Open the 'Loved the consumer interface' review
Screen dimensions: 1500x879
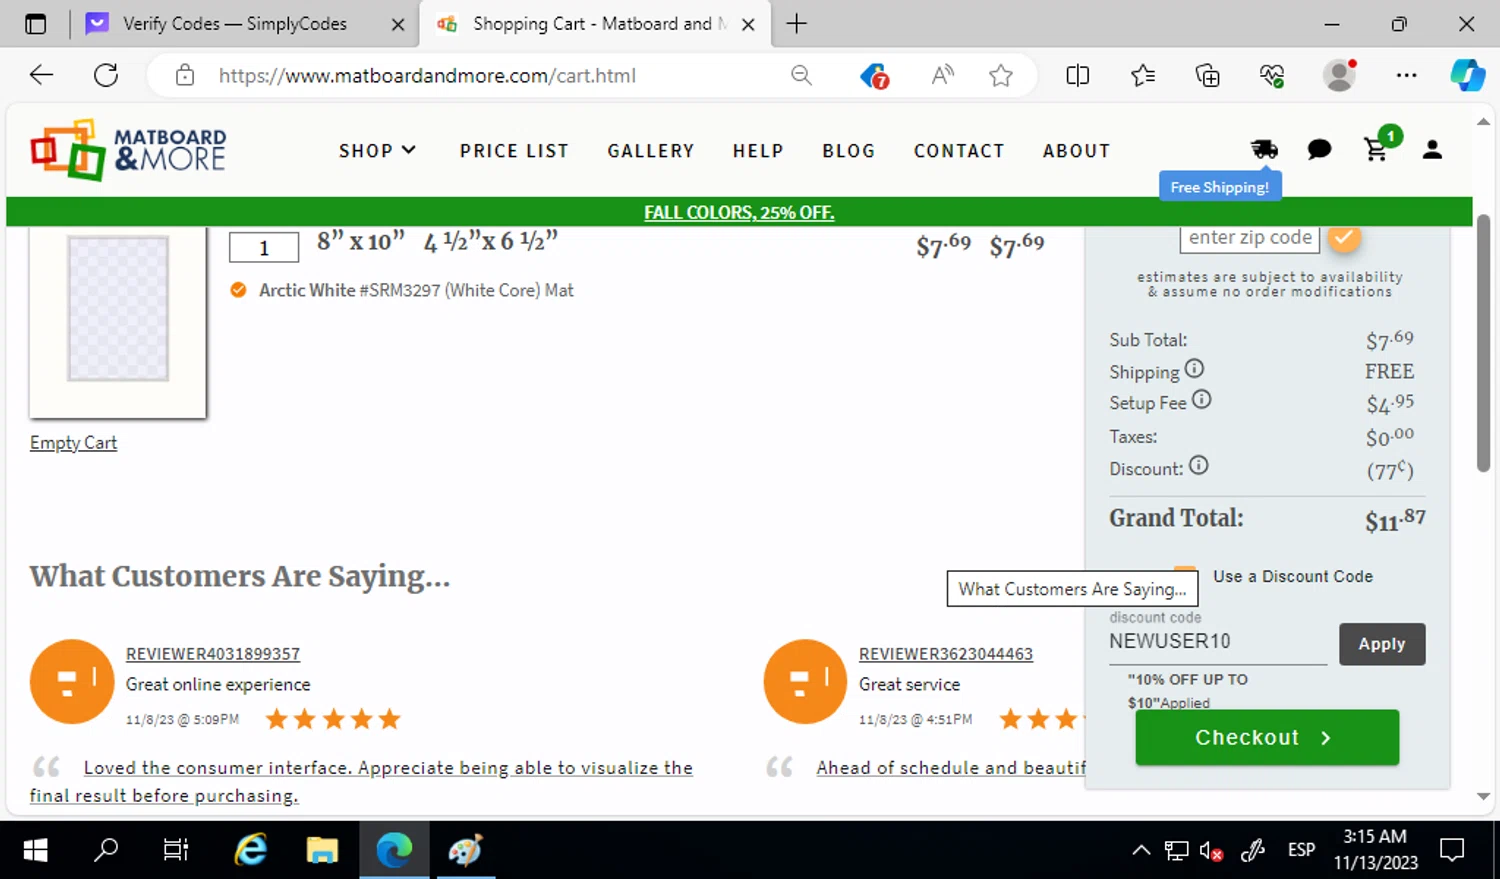[361, 781]
